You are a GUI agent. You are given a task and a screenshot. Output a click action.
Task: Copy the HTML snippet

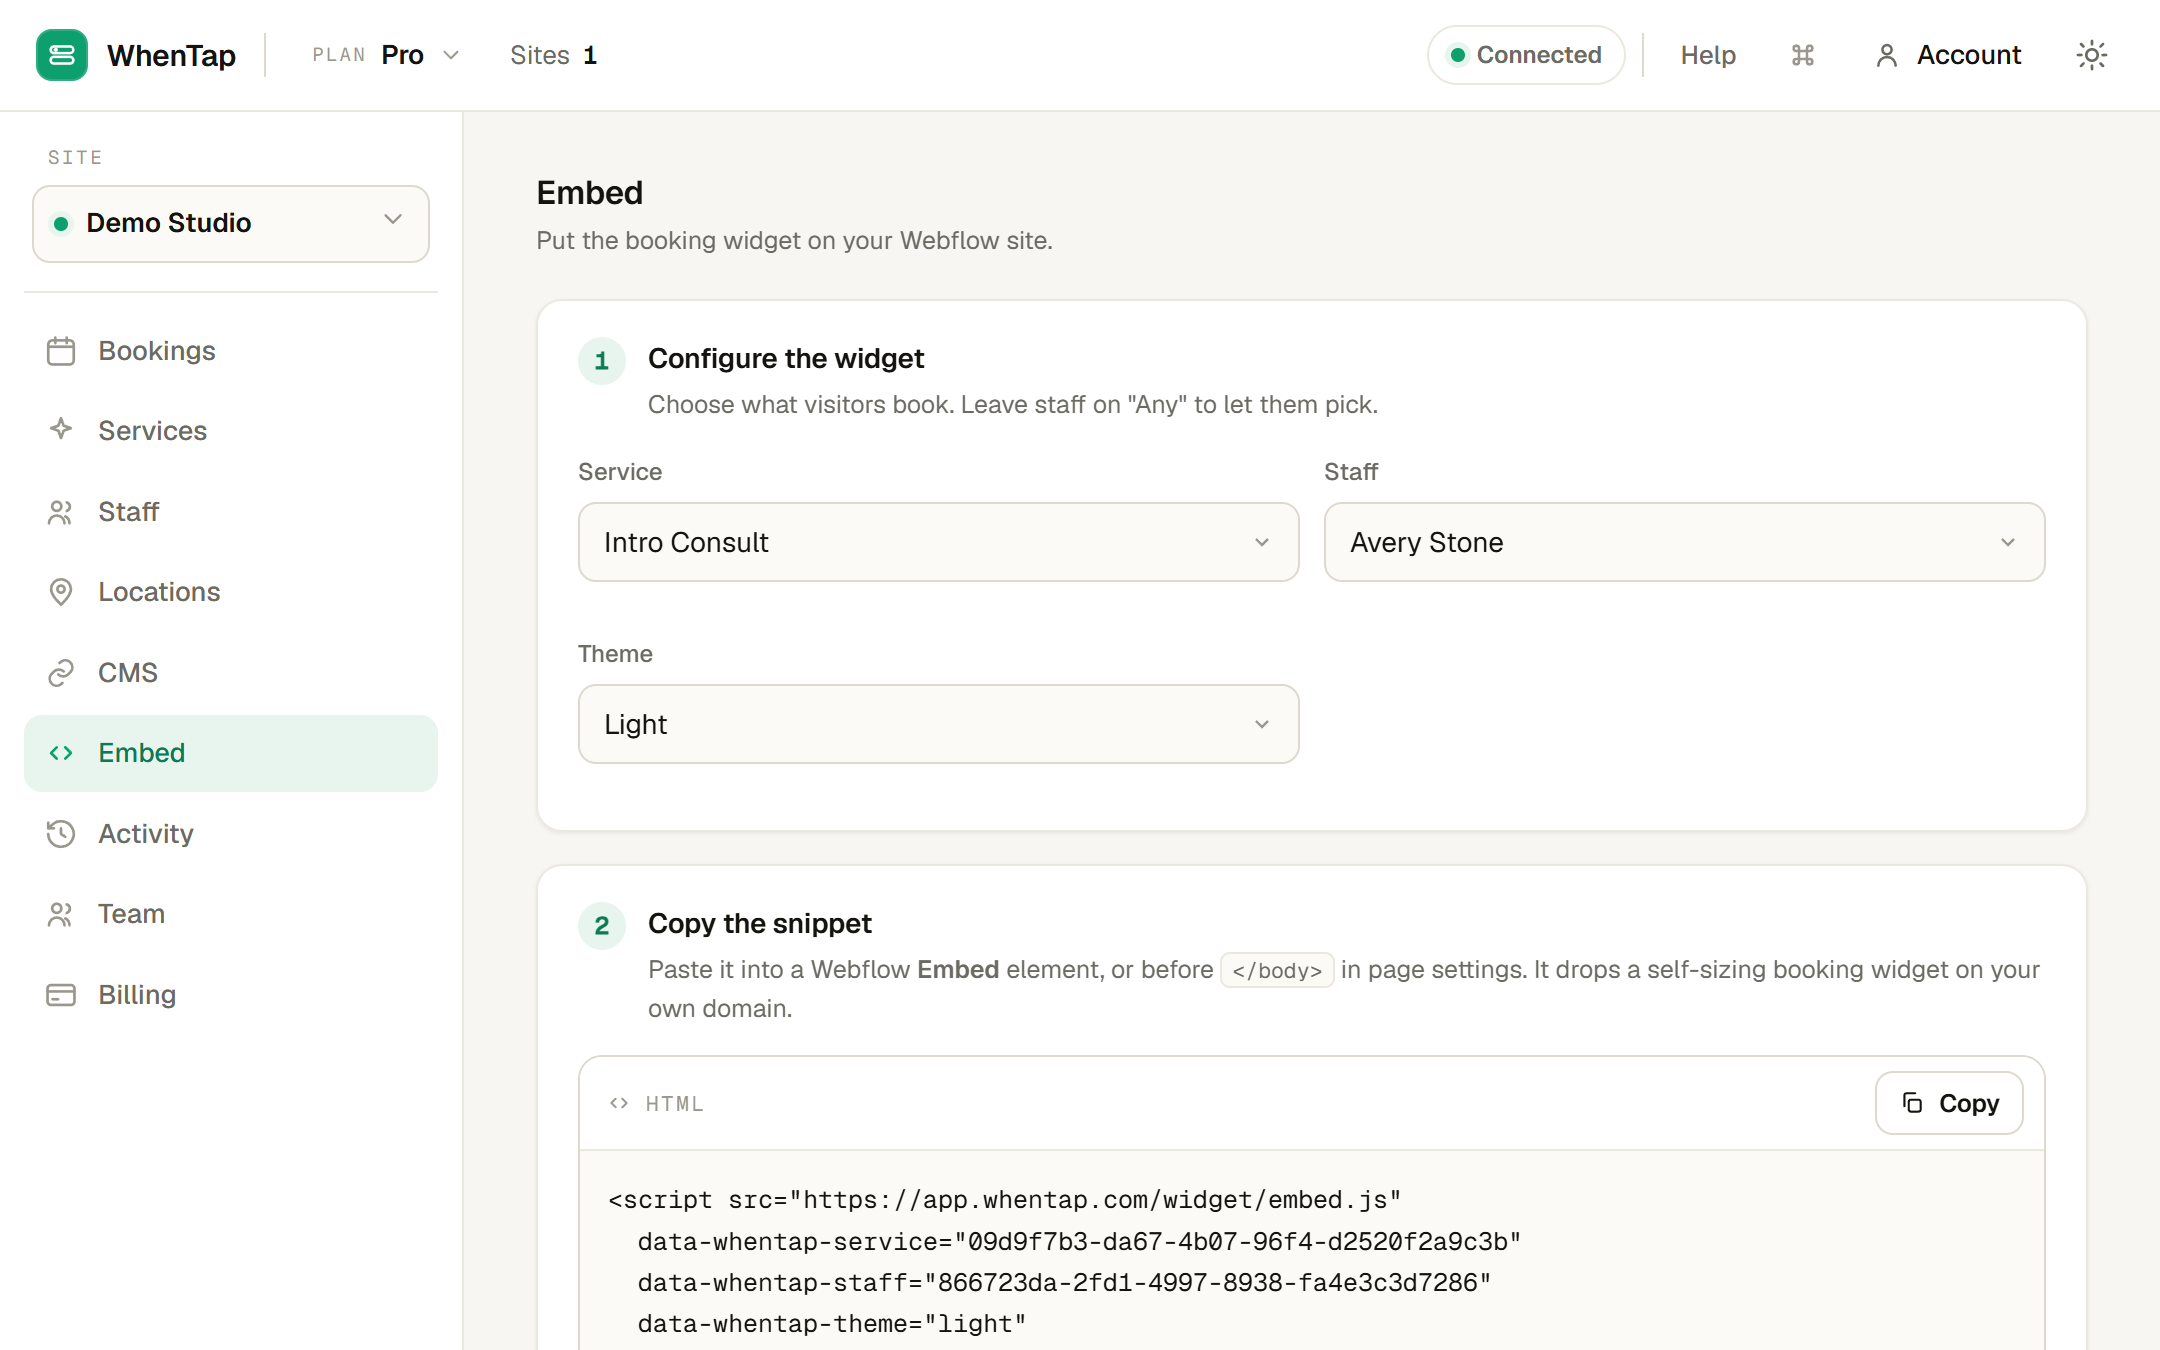(1949, 1103)
